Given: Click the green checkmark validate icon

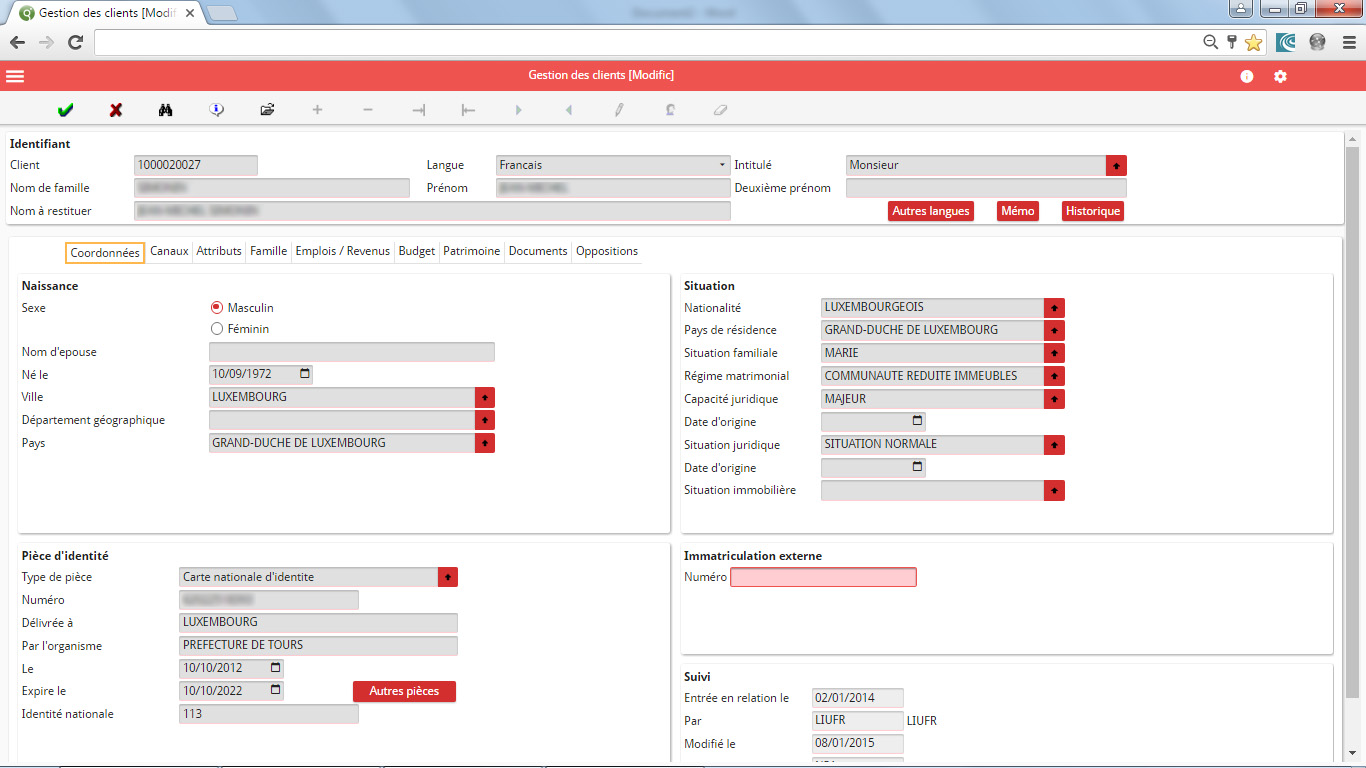Looking at the screenshot, I should (66, 110).
